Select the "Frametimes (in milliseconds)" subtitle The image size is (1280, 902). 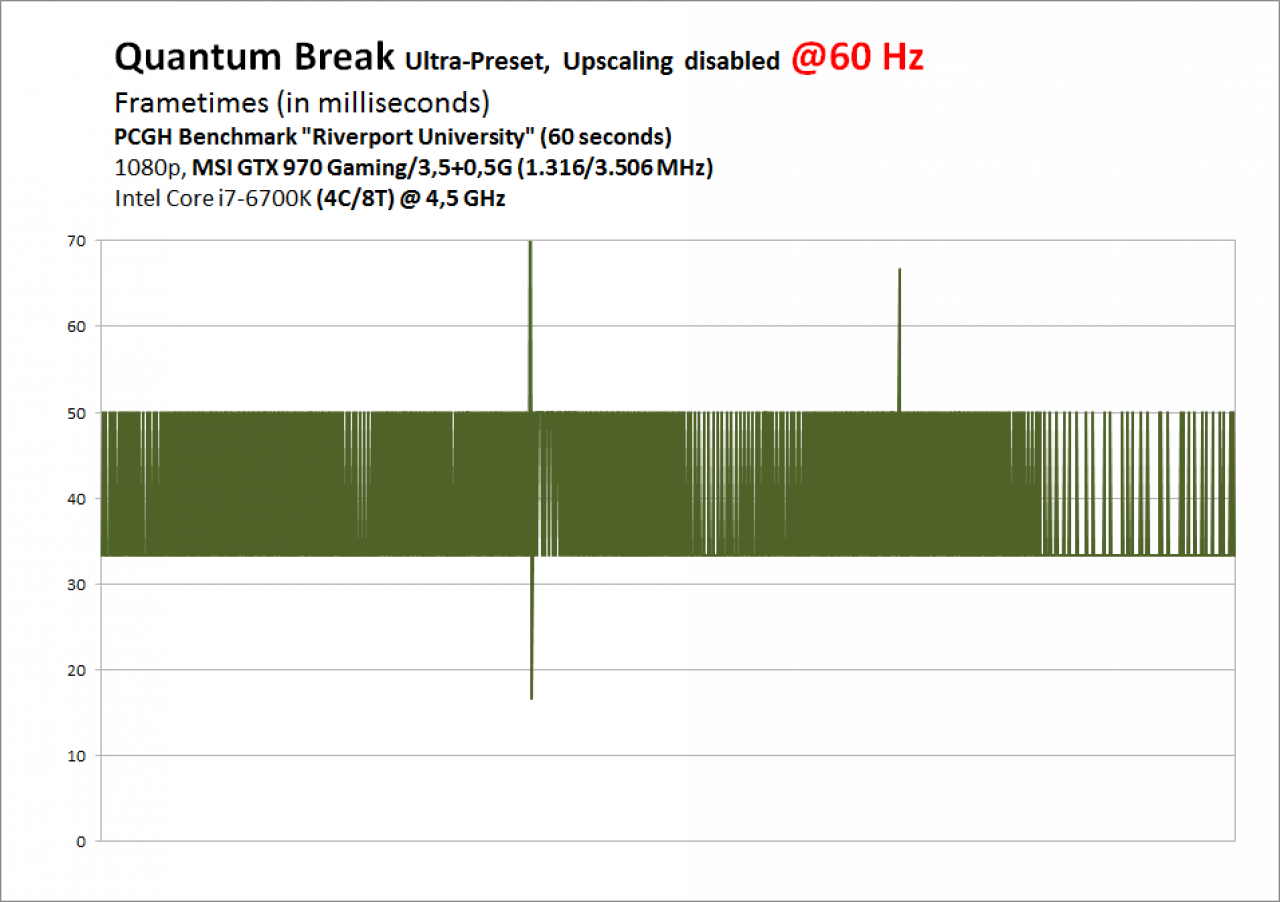pyautogui.click(x=302, y=103)
